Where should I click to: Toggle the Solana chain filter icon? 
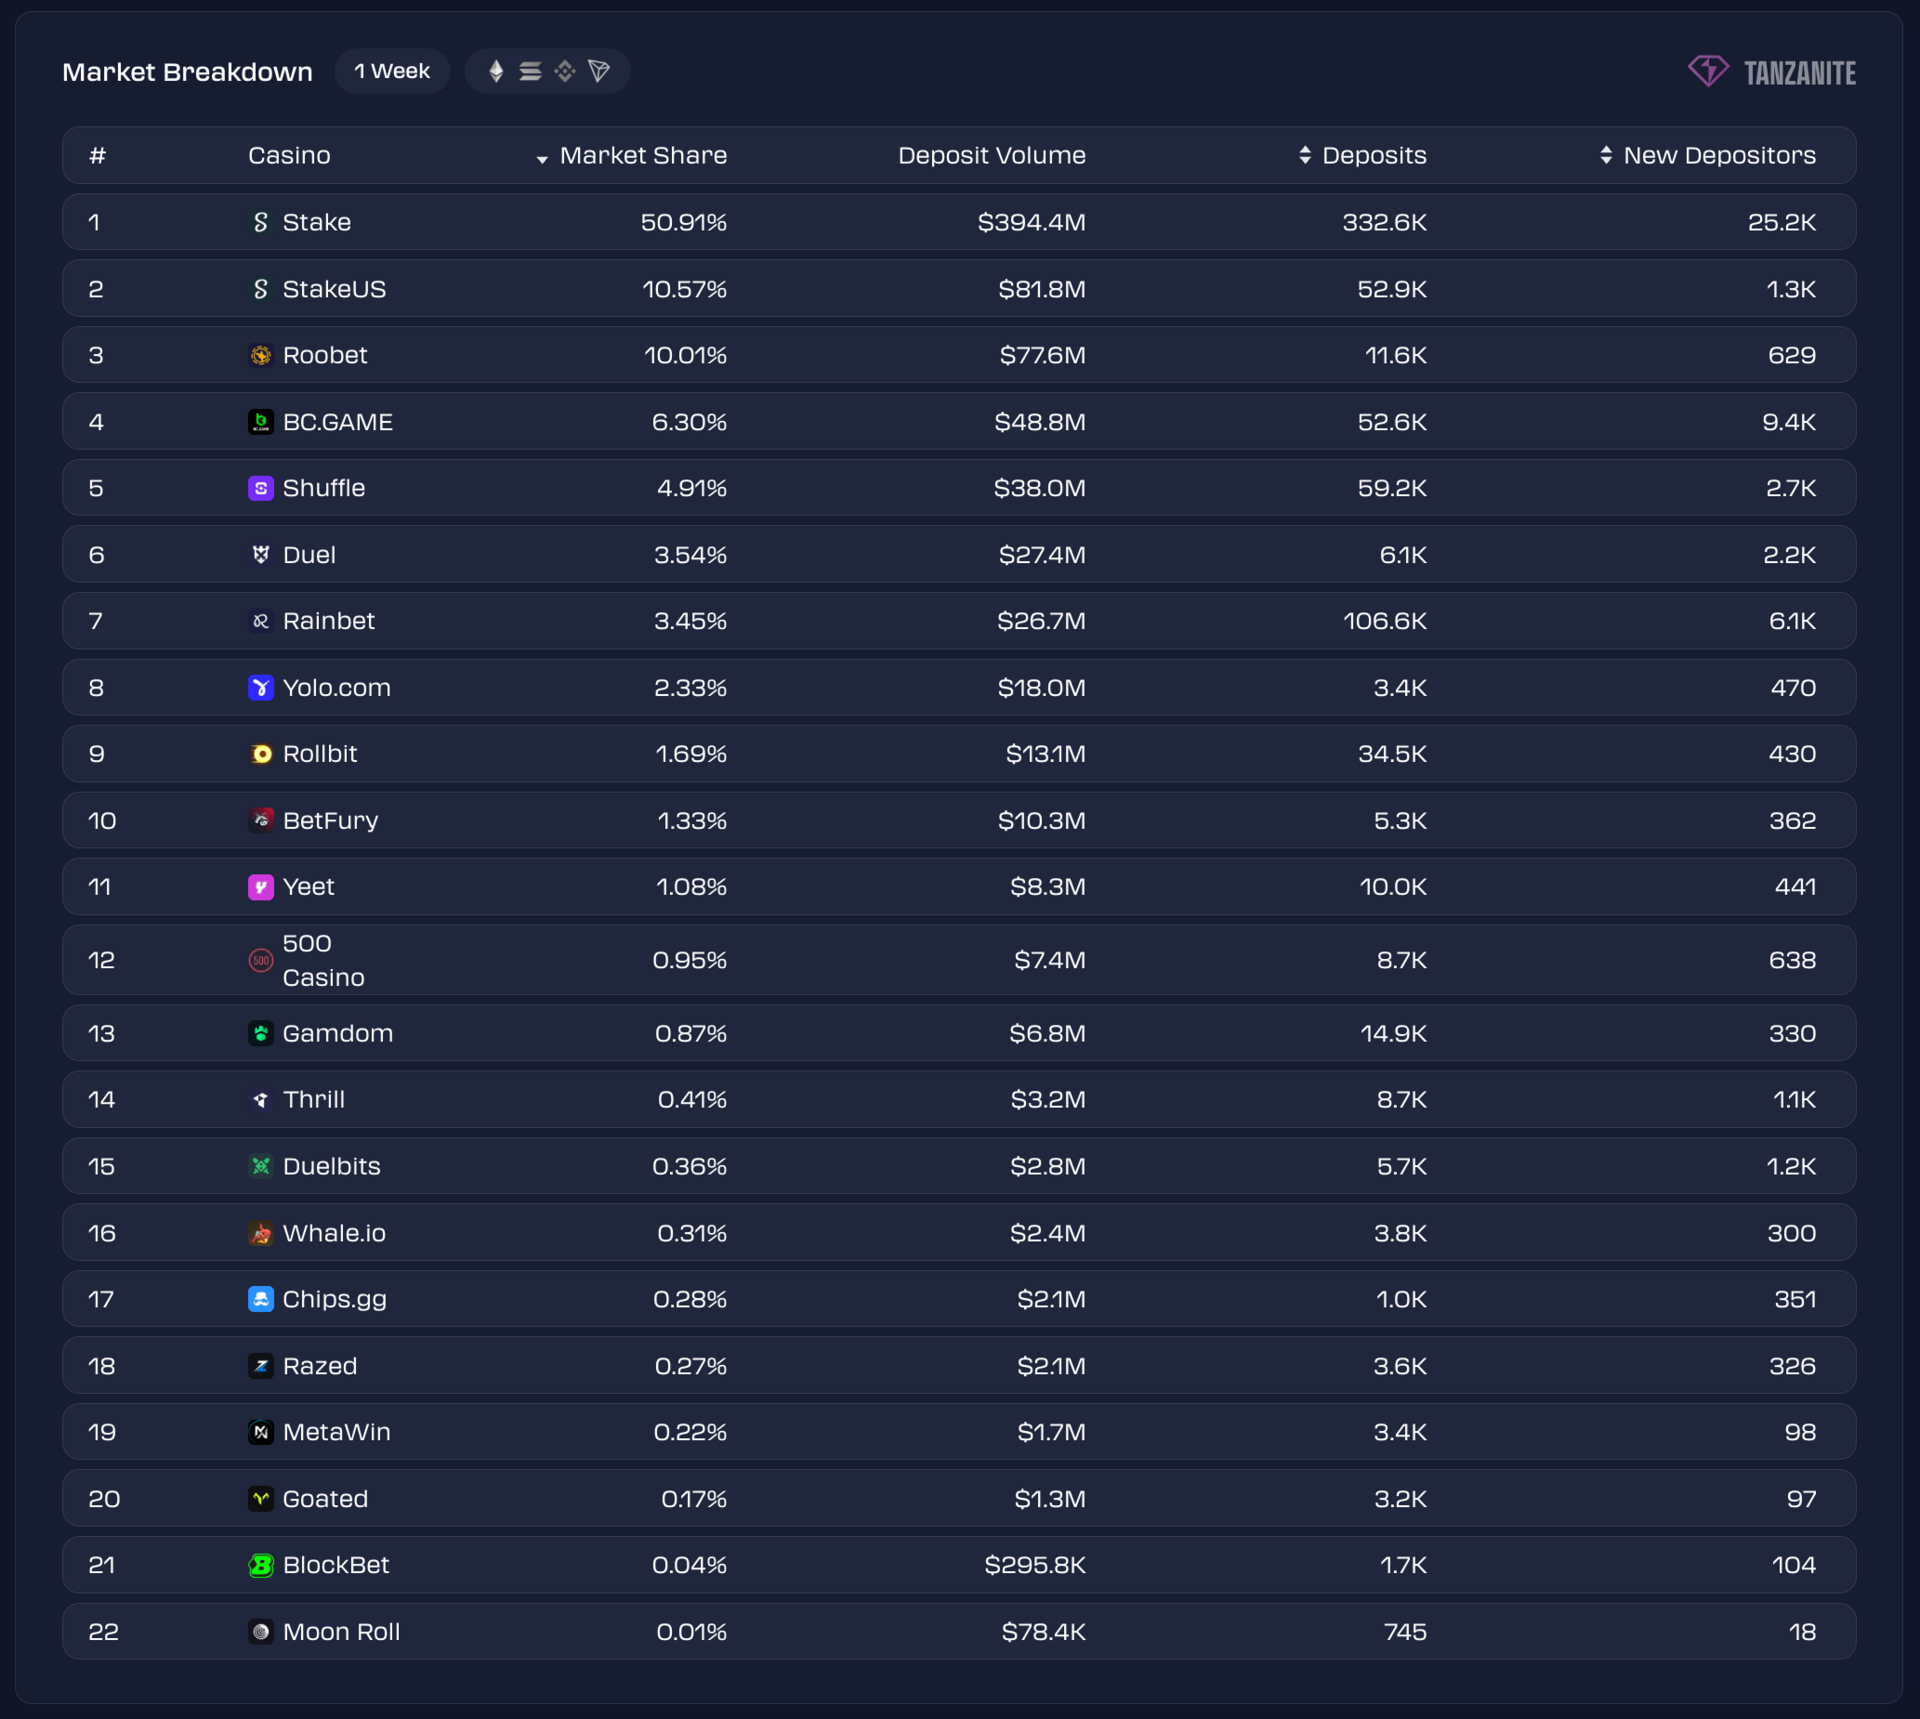tap(531, 71)
